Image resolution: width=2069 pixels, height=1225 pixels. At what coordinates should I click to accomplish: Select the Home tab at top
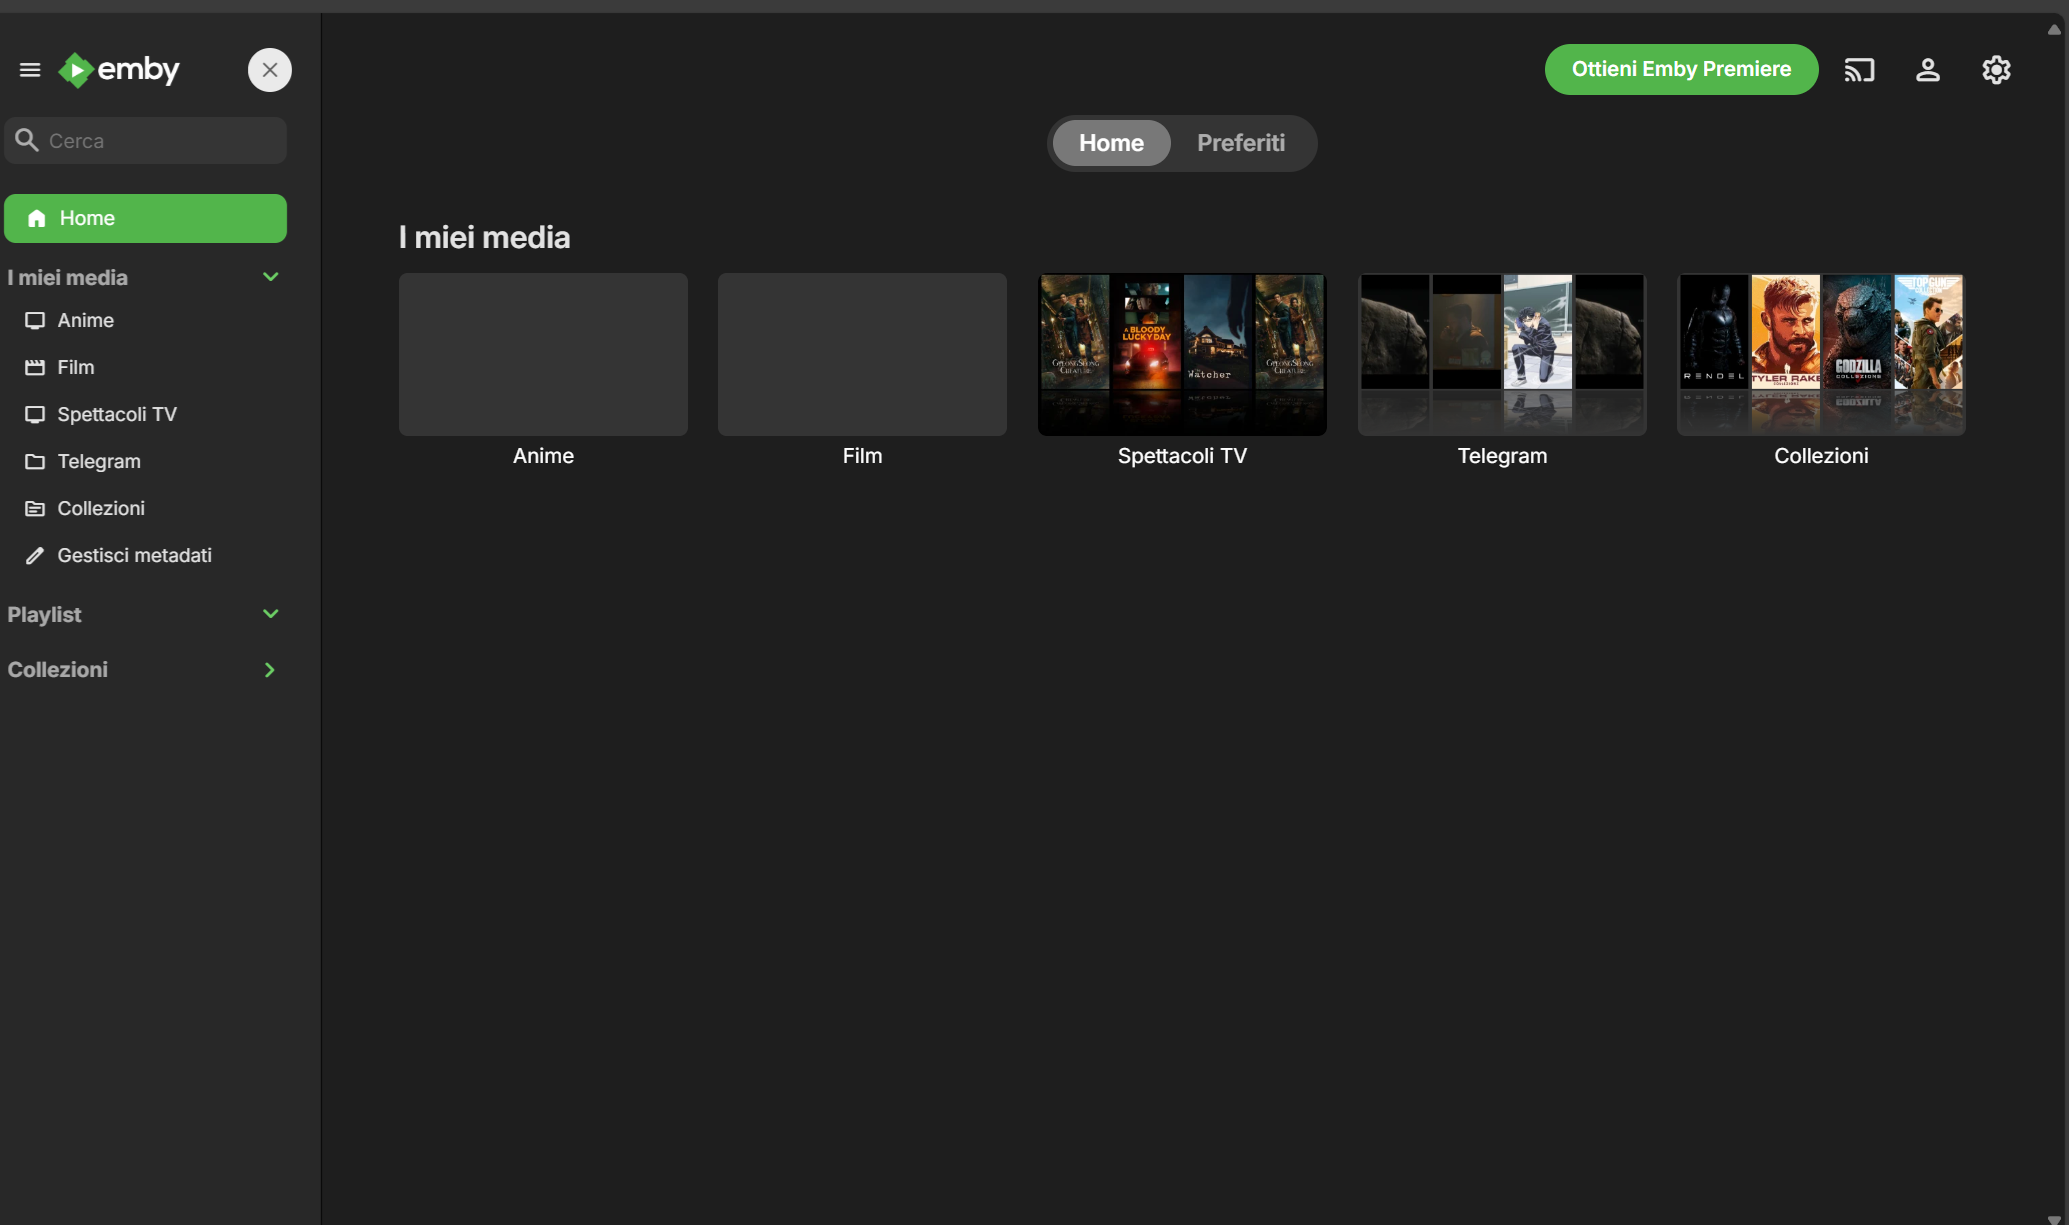coord(1110,143)
